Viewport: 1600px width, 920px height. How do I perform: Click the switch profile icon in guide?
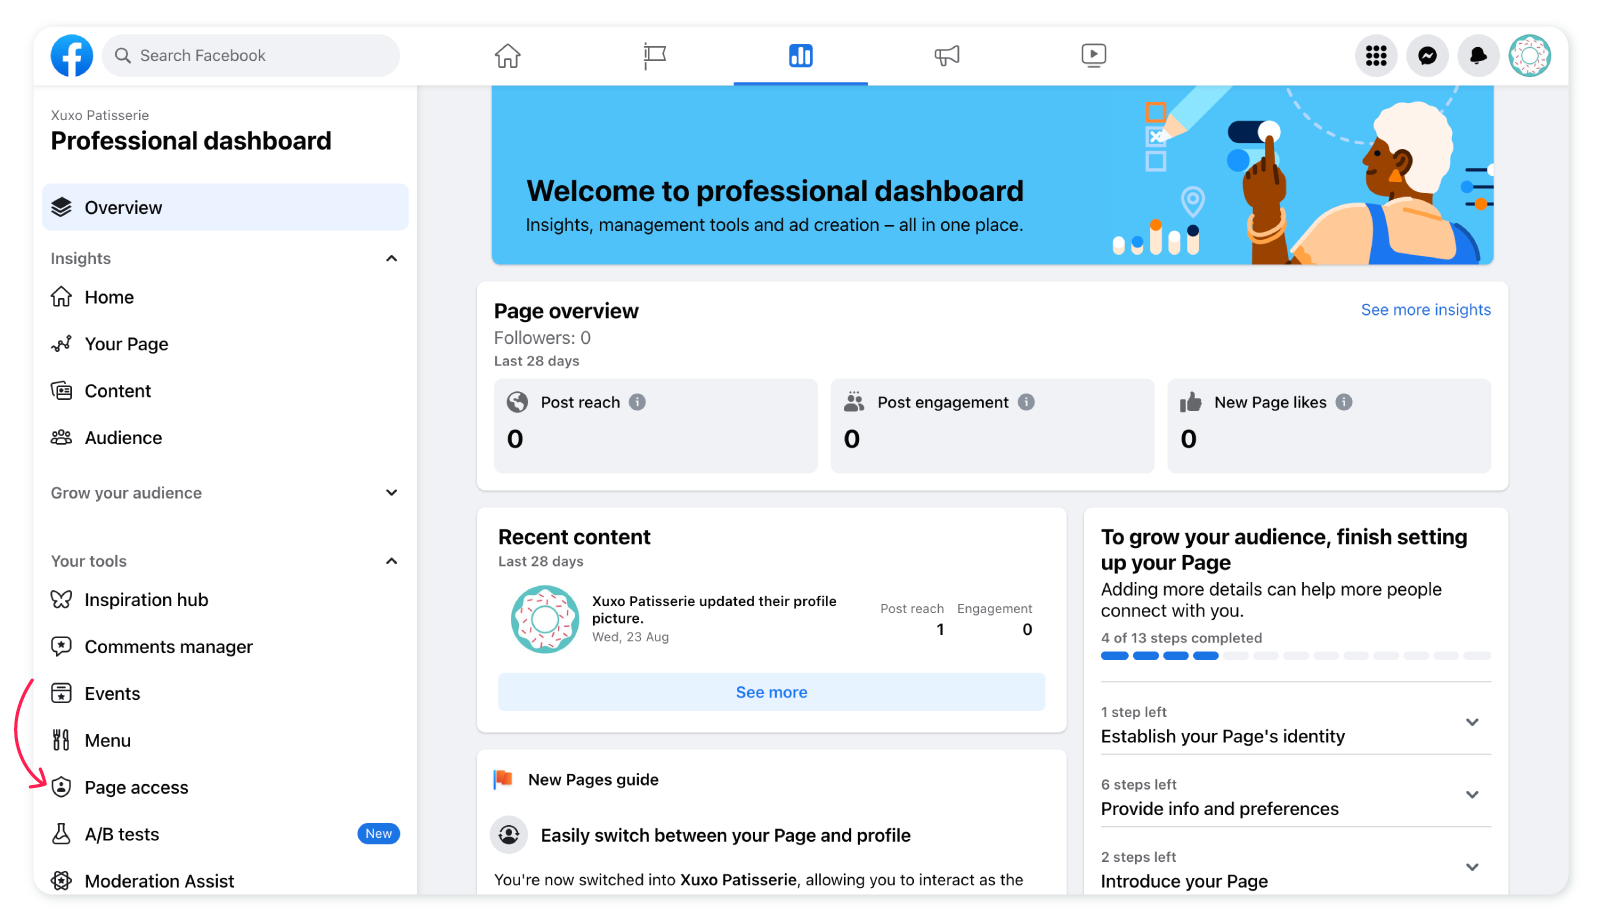(x=509, y=835)
